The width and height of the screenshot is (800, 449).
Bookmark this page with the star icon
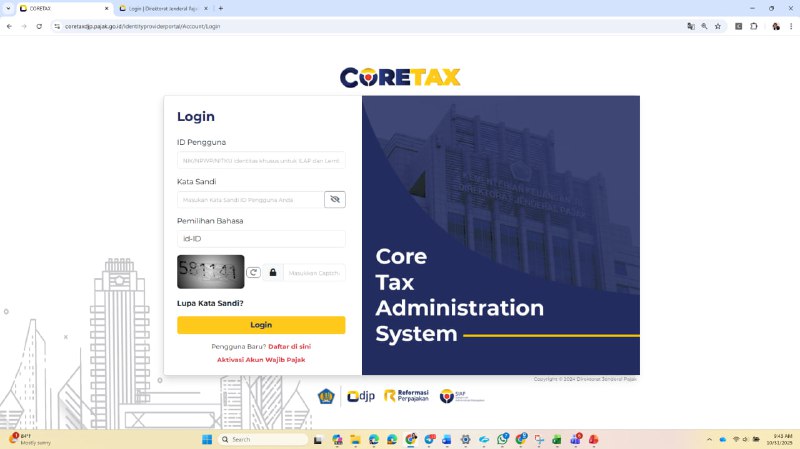718,26
